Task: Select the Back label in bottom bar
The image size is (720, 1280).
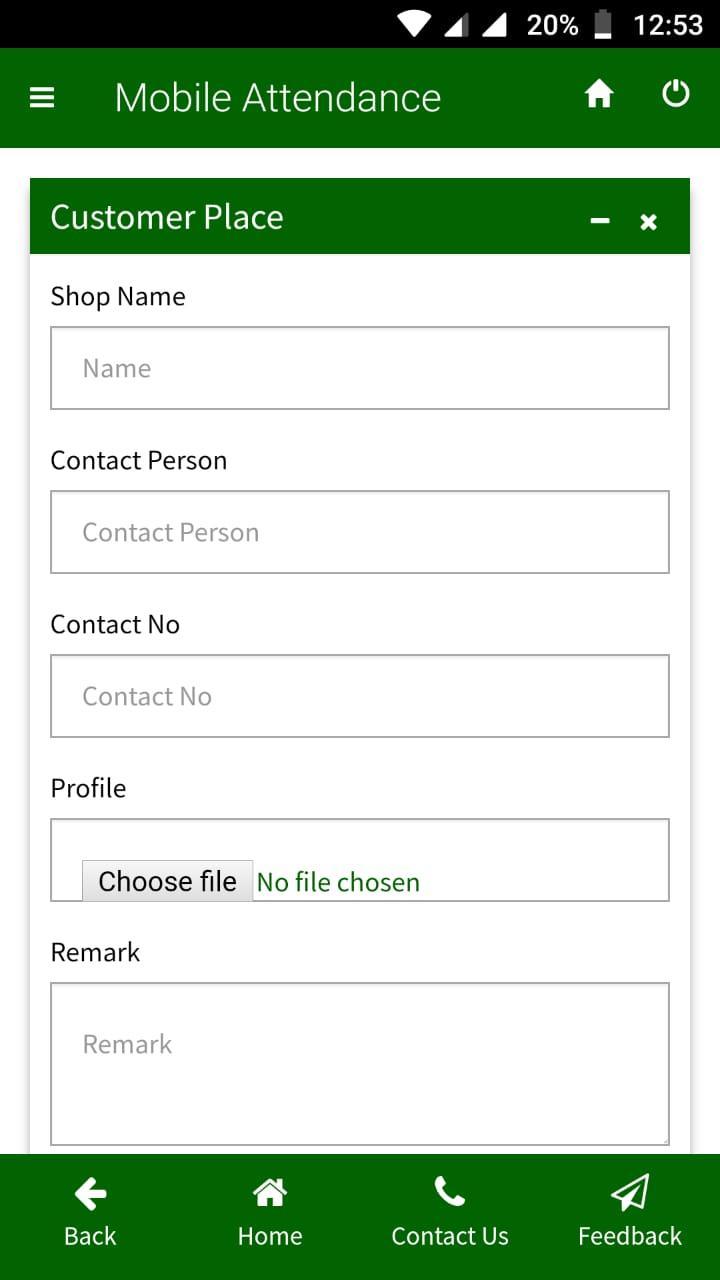Action: coord(90,1236)
